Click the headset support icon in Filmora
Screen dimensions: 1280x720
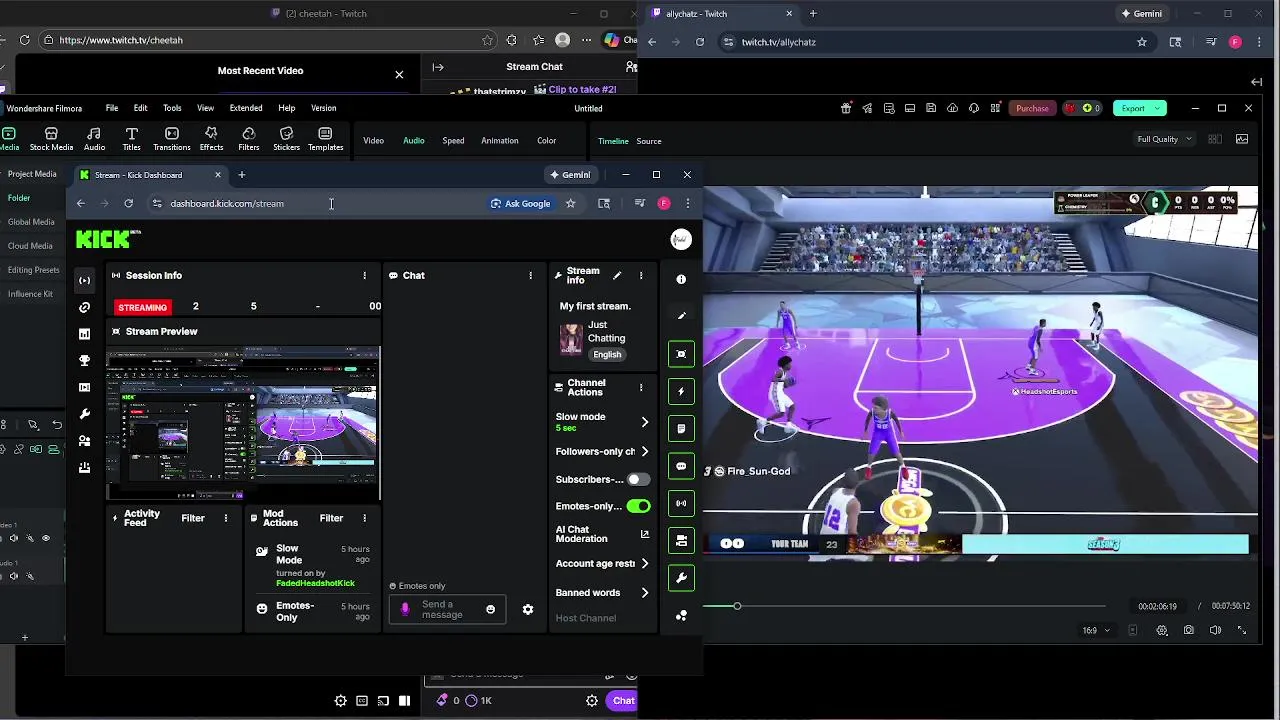pos(974,108)
